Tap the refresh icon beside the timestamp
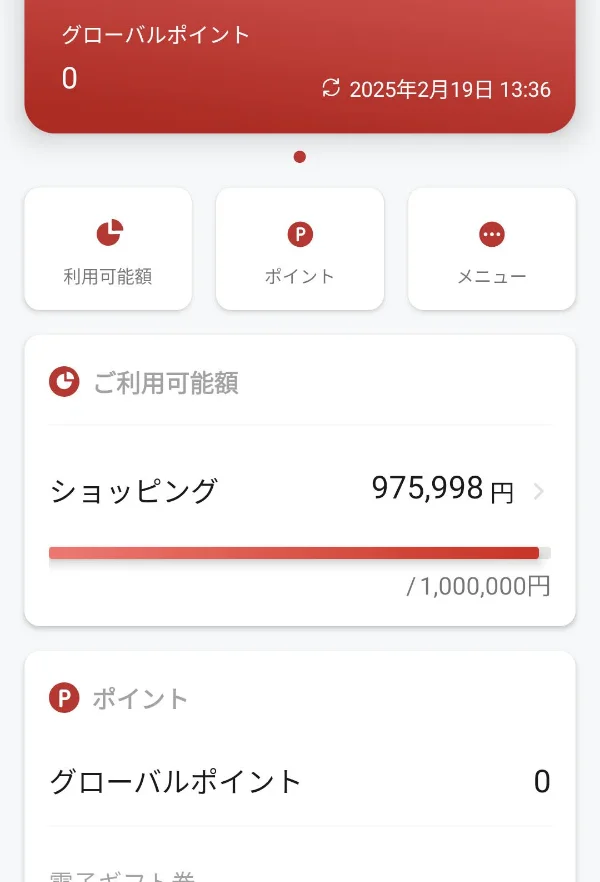The height and width of the screenshot is (882, 600). click(x=331, y=89)
